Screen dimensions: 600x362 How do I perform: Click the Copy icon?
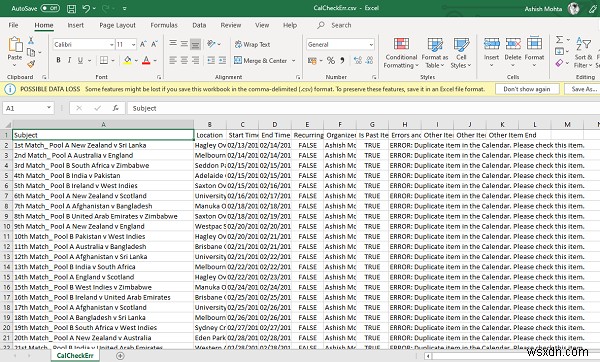pos(31,52)
